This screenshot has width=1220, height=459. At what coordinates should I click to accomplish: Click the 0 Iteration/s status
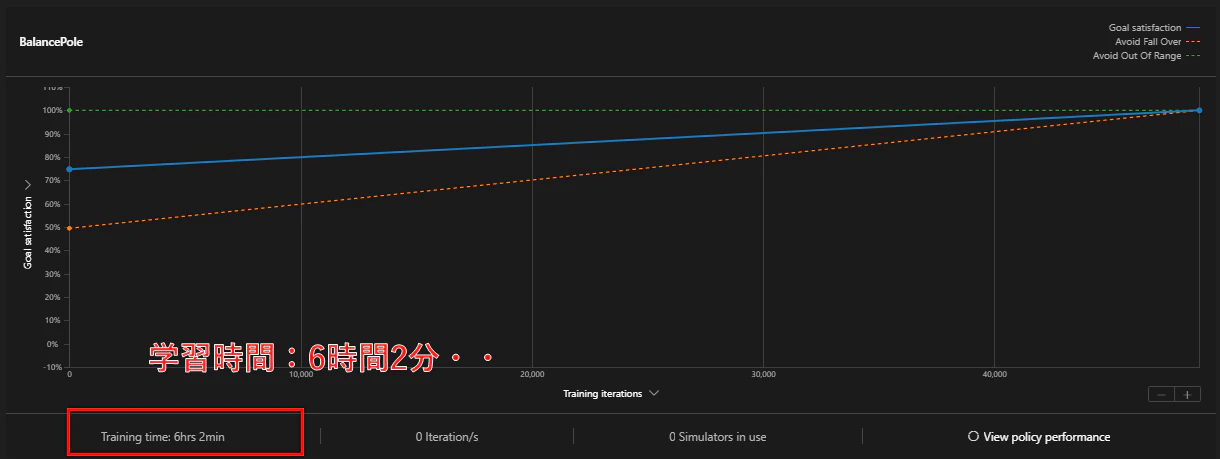447,437
